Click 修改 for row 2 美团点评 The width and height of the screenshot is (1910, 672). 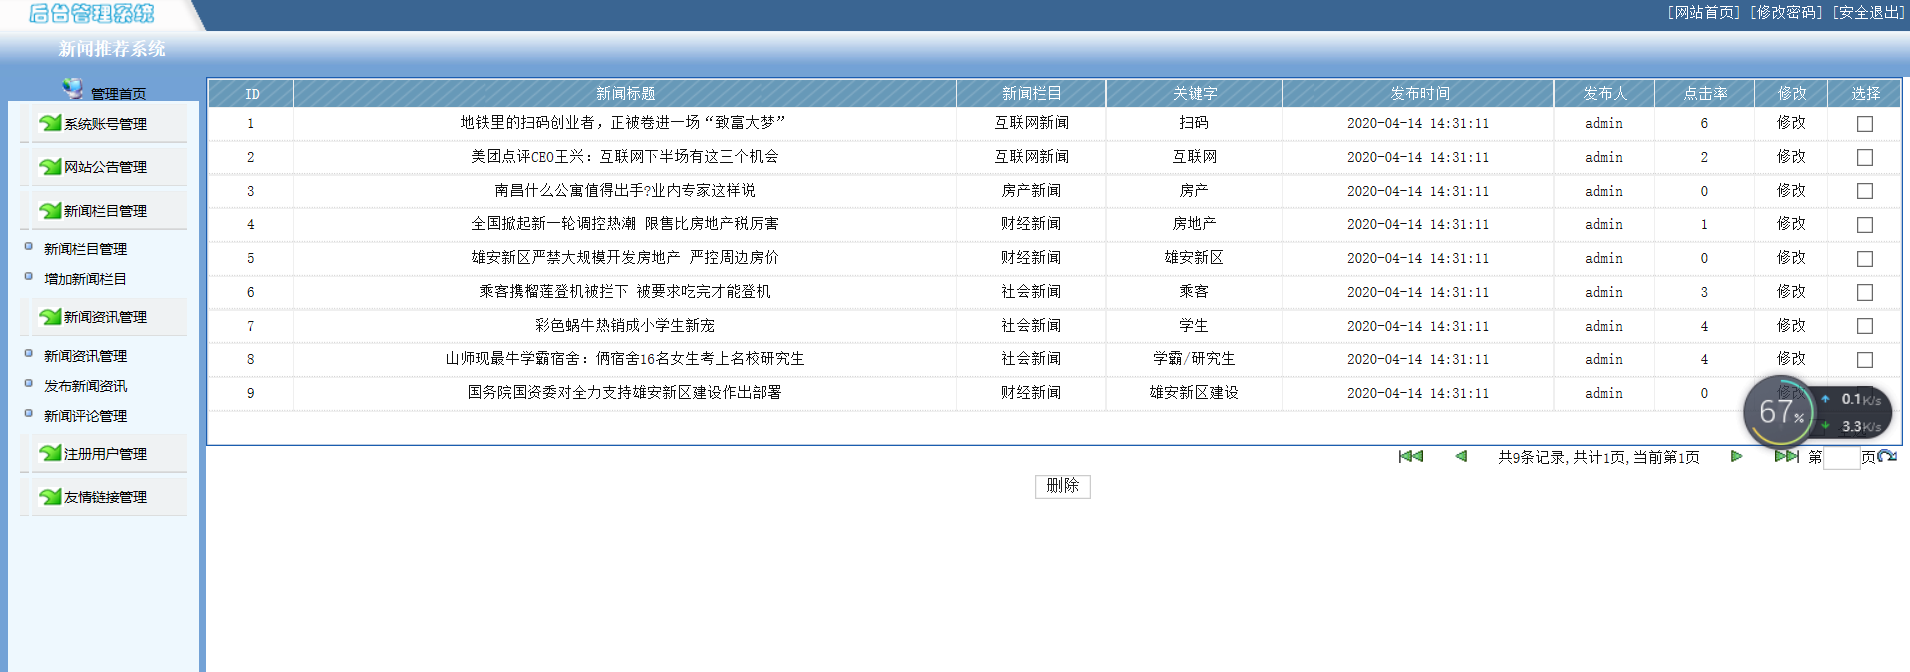click(1791, 157)
